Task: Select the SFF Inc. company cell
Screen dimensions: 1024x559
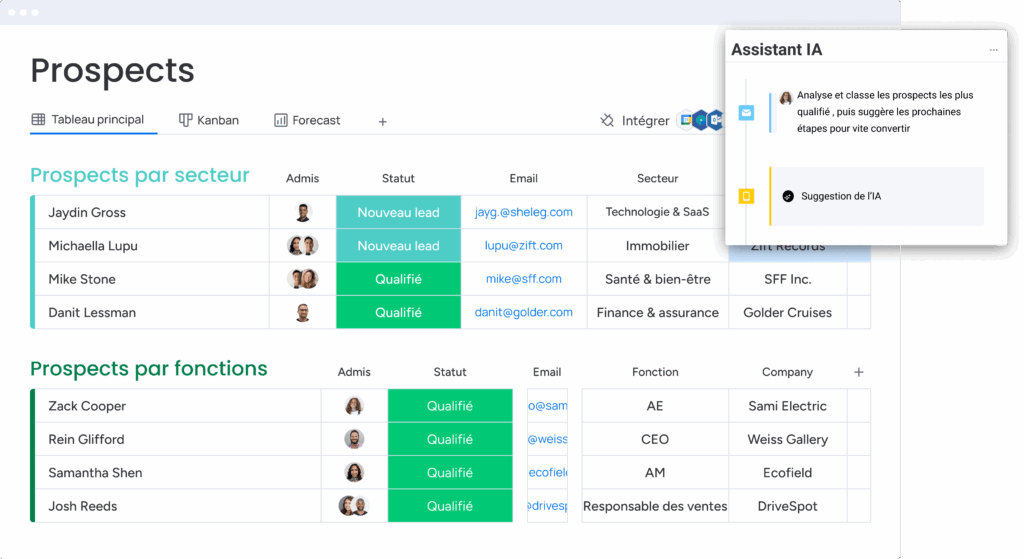Action: [x=788, y=279]
